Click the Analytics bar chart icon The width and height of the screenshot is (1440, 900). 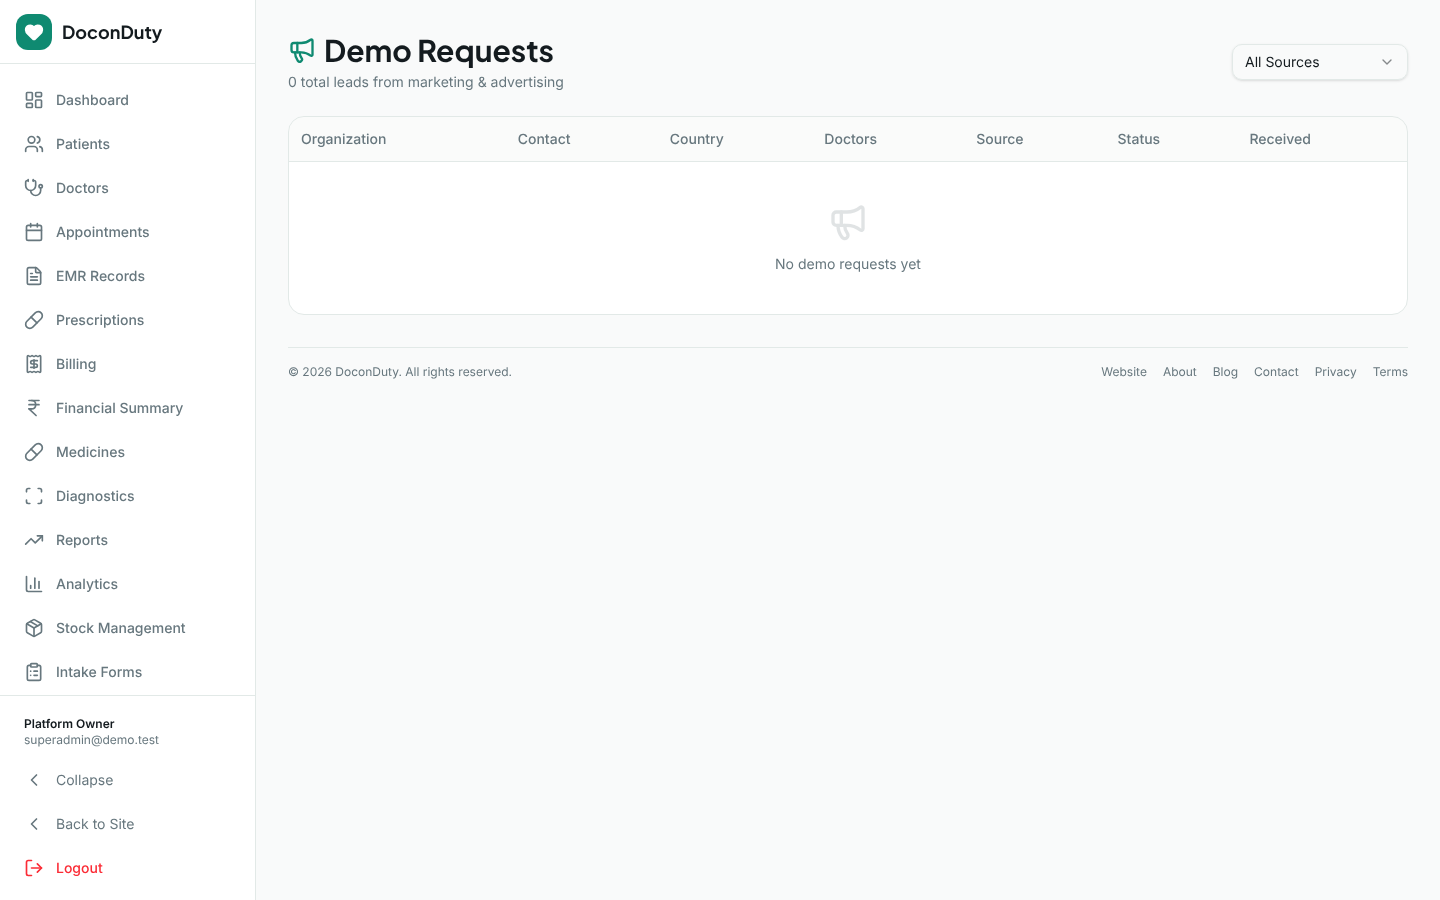tap(34, 584)
